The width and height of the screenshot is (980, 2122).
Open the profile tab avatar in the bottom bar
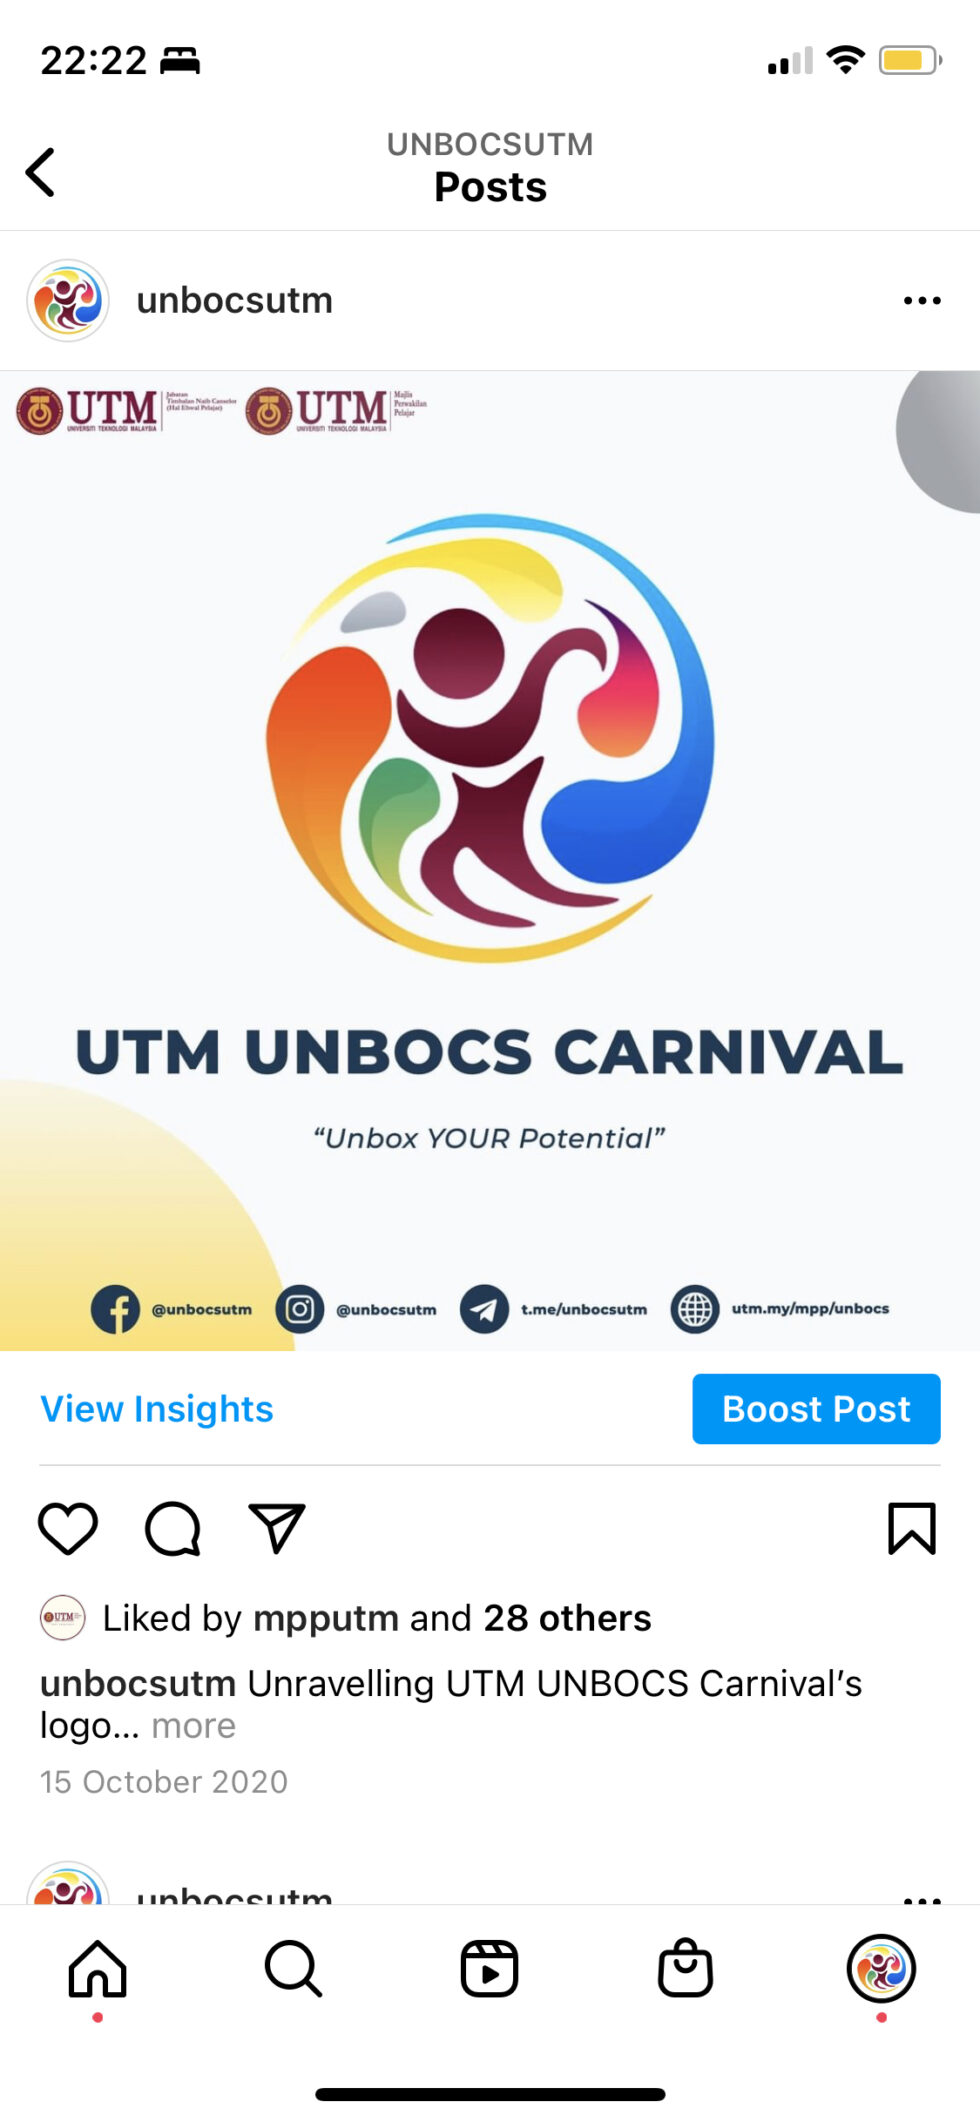[881, 1968]
